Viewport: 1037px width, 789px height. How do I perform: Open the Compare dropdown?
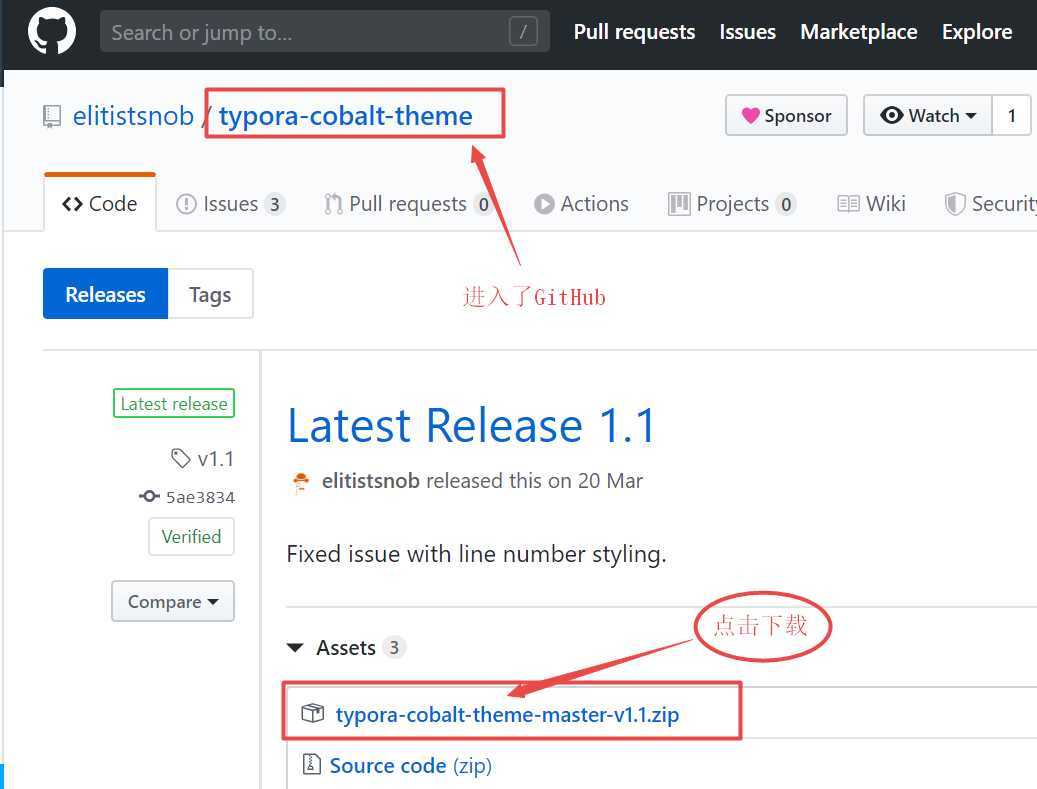173,601
